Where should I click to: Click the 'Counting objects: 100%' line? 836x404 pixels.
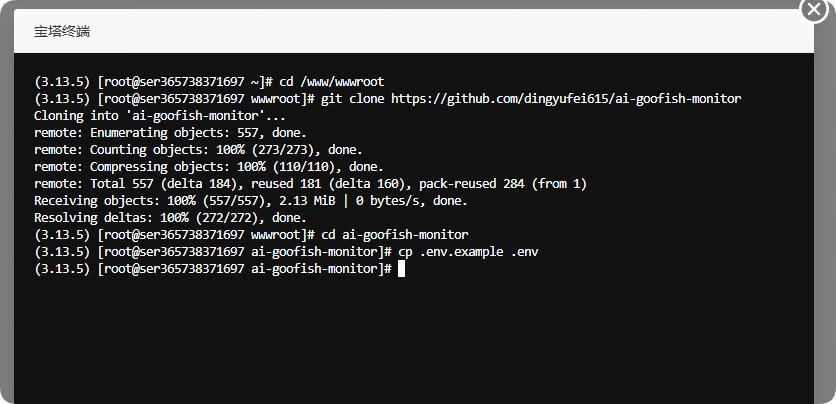tap(198, 150)
